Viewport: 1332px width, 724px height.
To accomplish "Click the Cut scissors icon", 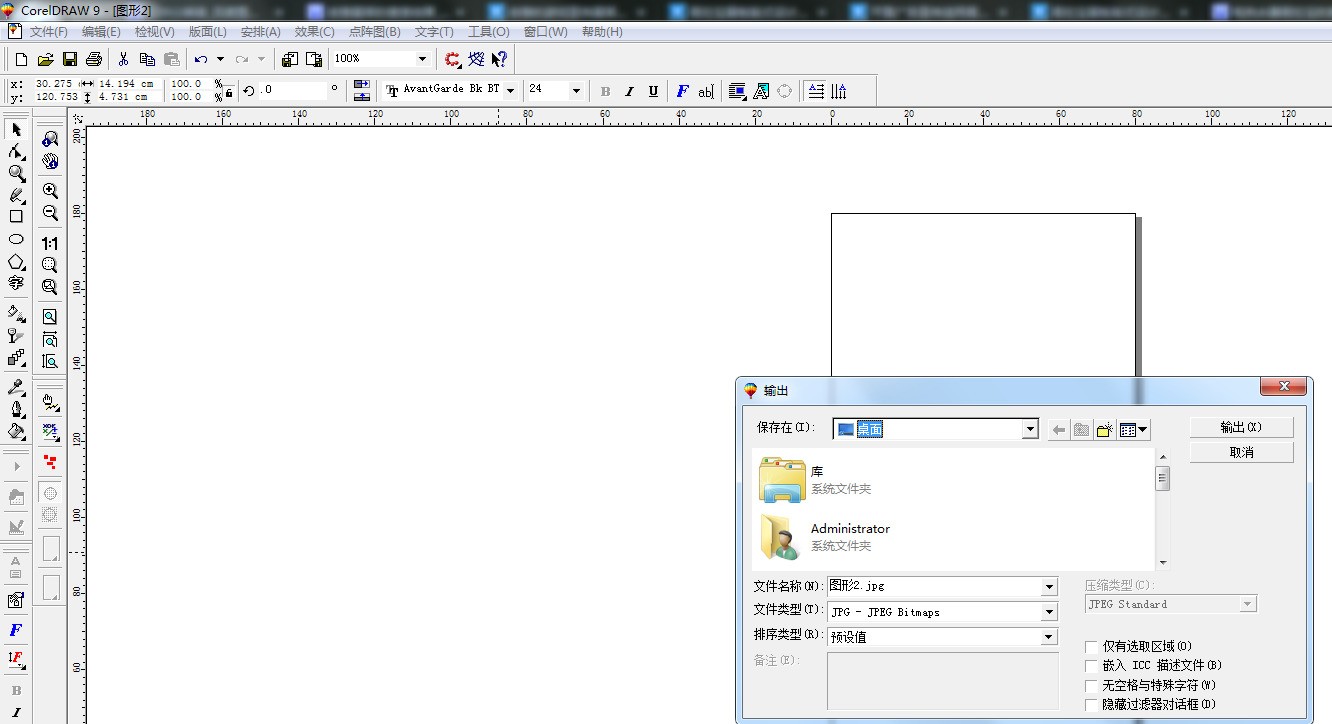I will tap(124, 59).
